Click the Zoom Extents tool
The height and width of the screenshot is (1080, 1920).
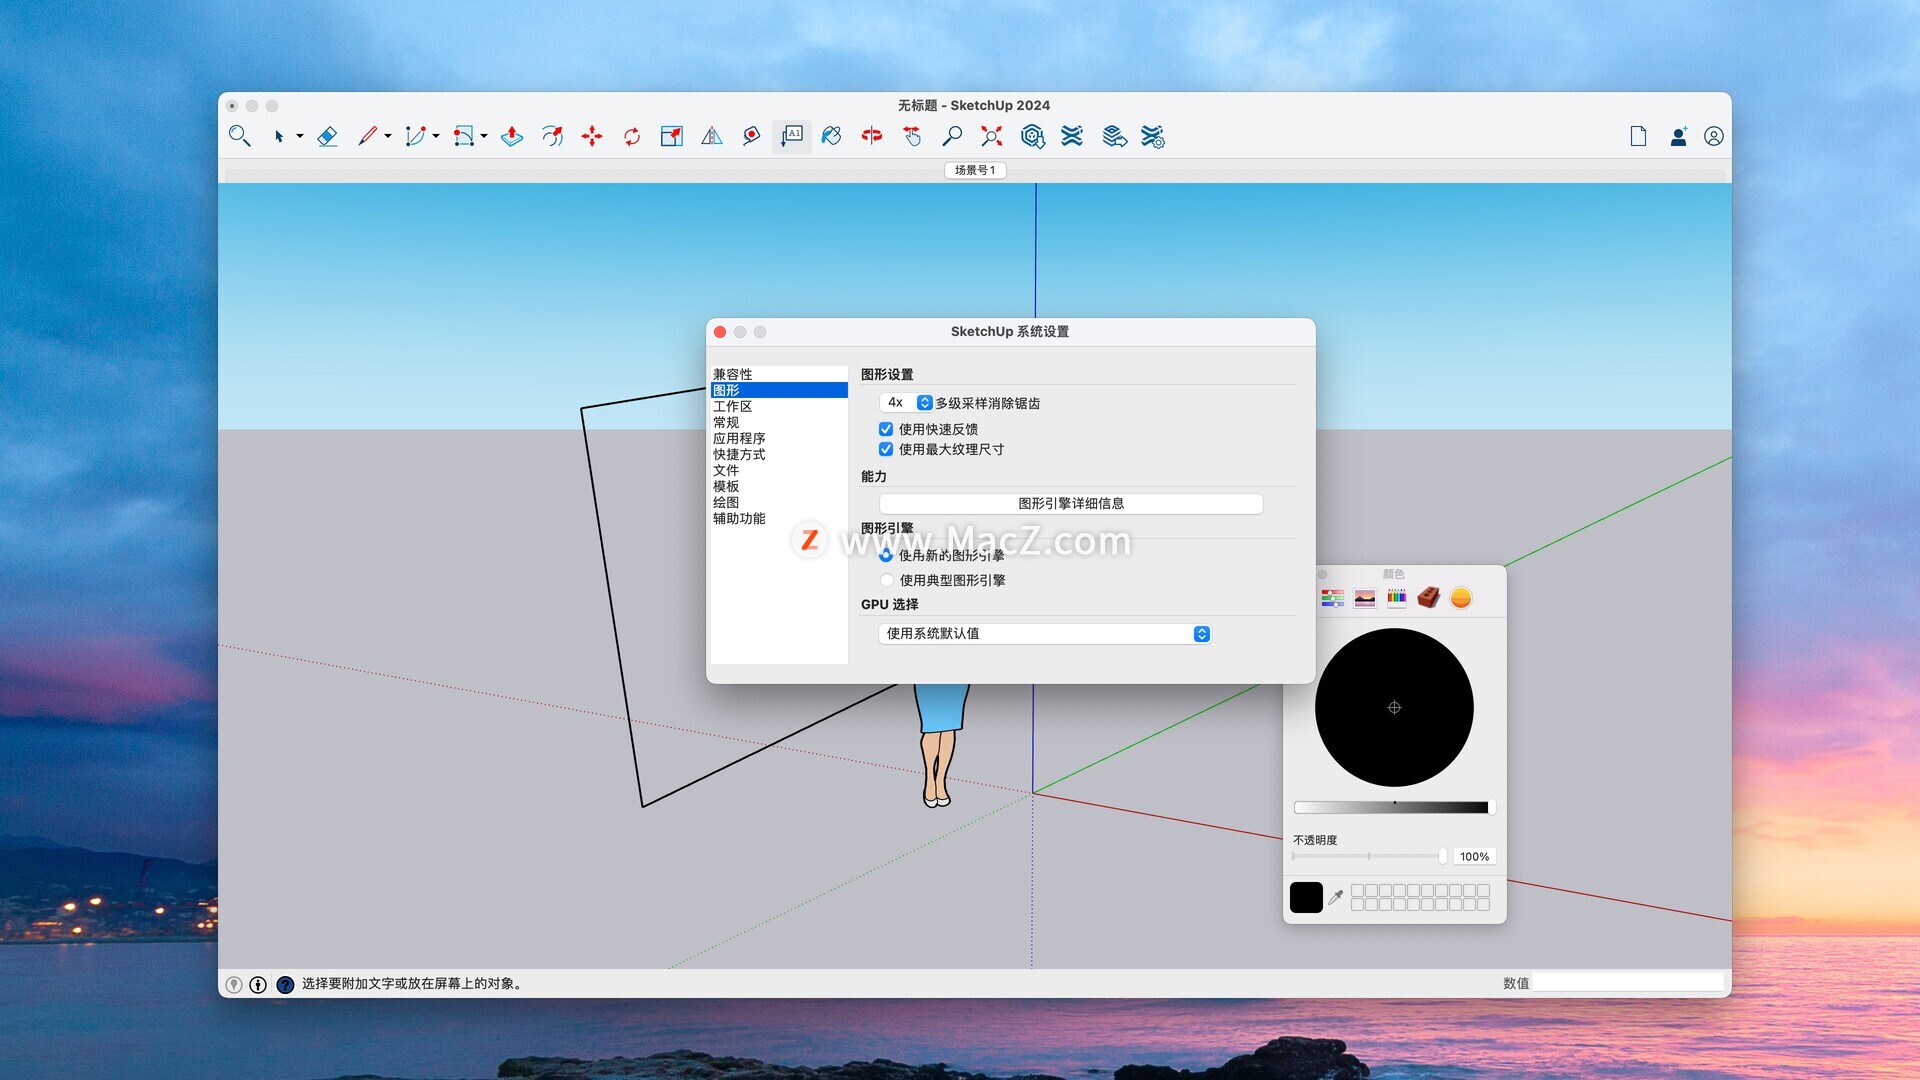(x=992, y=136)
